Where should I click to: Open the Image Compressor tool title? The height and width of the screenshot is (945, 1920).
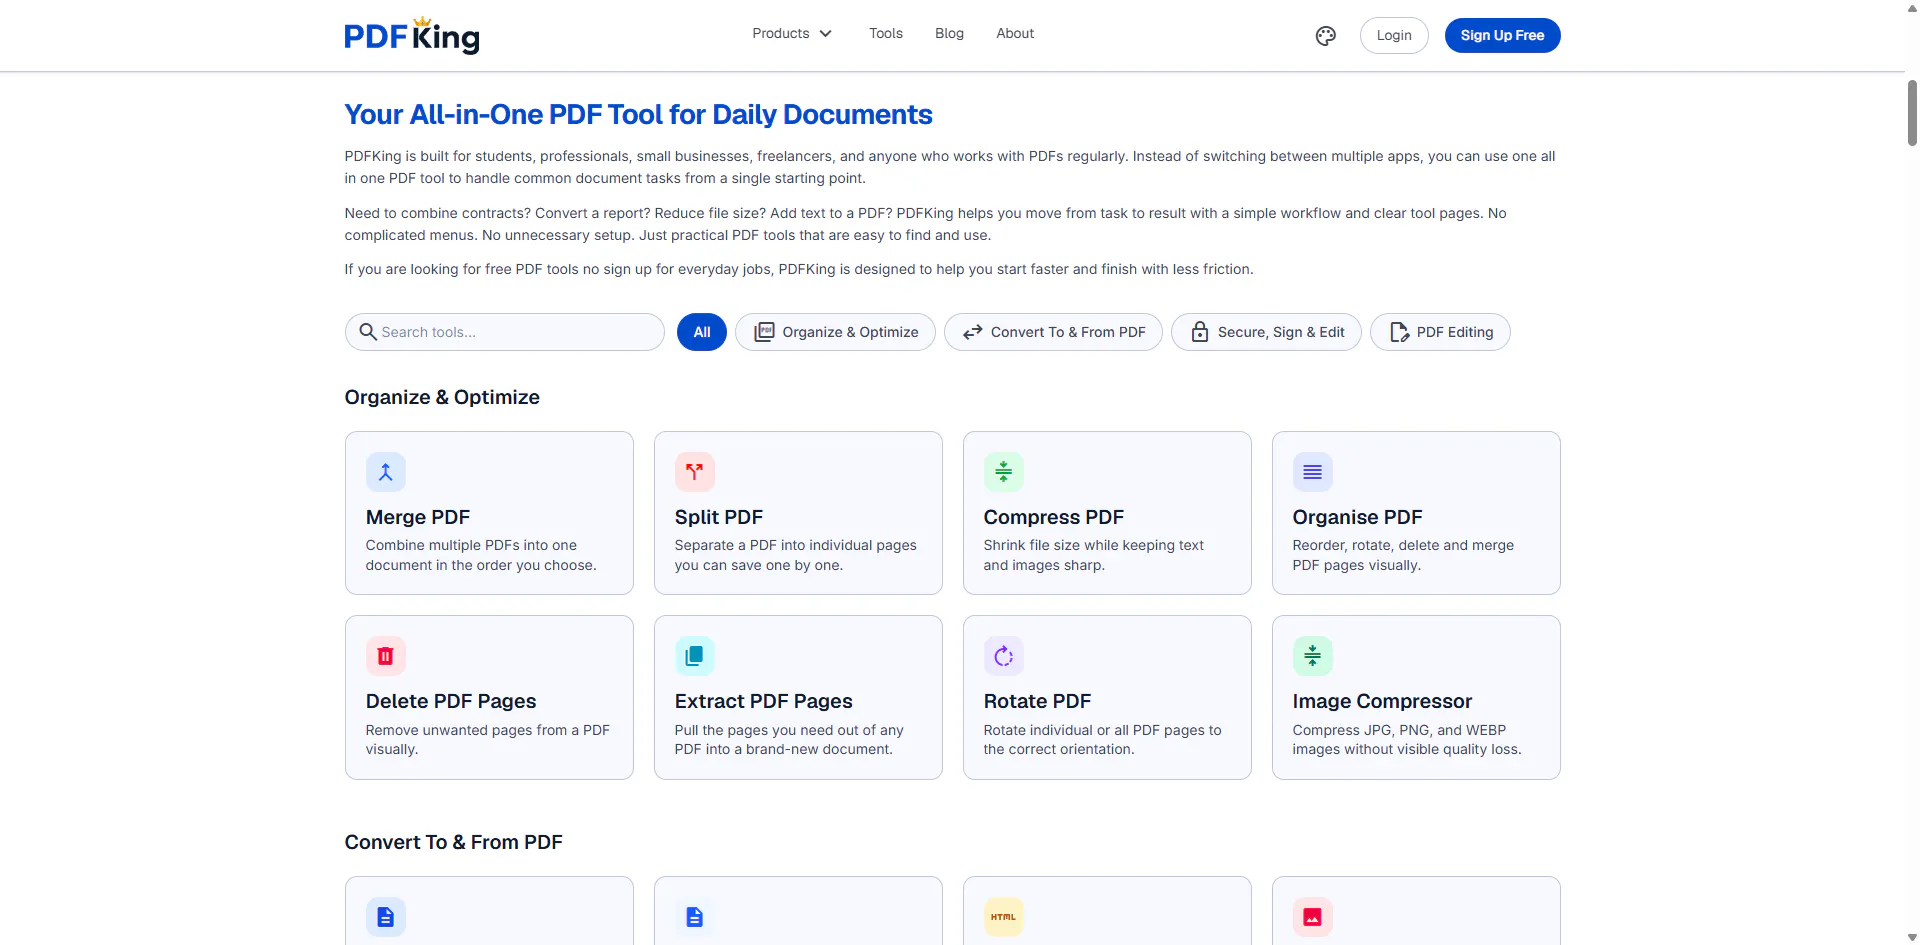[1382, 701]
